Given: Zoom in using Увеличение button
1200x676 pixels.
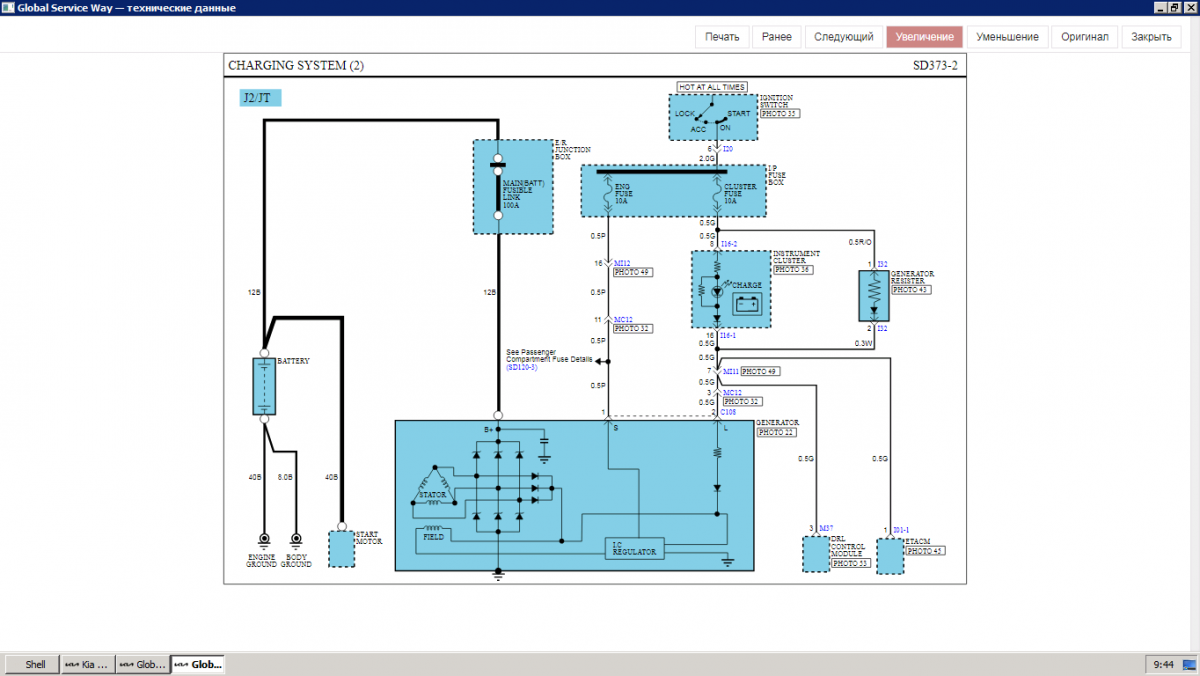Looking at the screenshot, I should pyautogui.click(x=924, y=37).
